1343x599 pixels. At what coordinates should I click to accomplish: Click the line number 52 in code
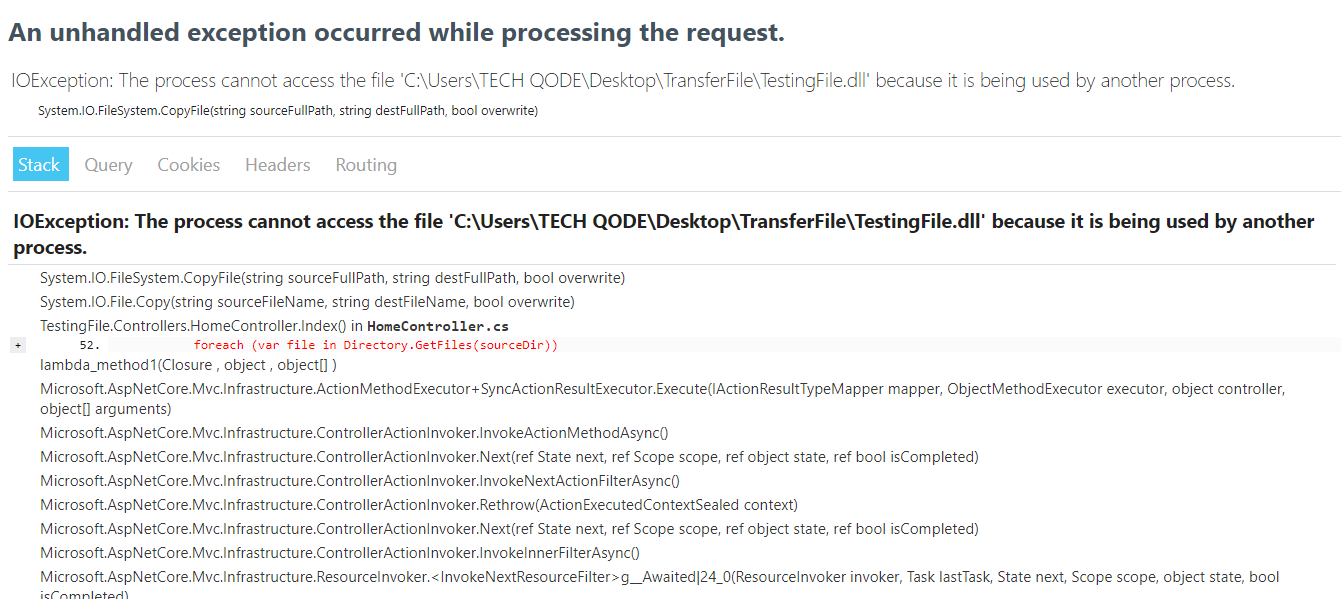coord(89,345)
